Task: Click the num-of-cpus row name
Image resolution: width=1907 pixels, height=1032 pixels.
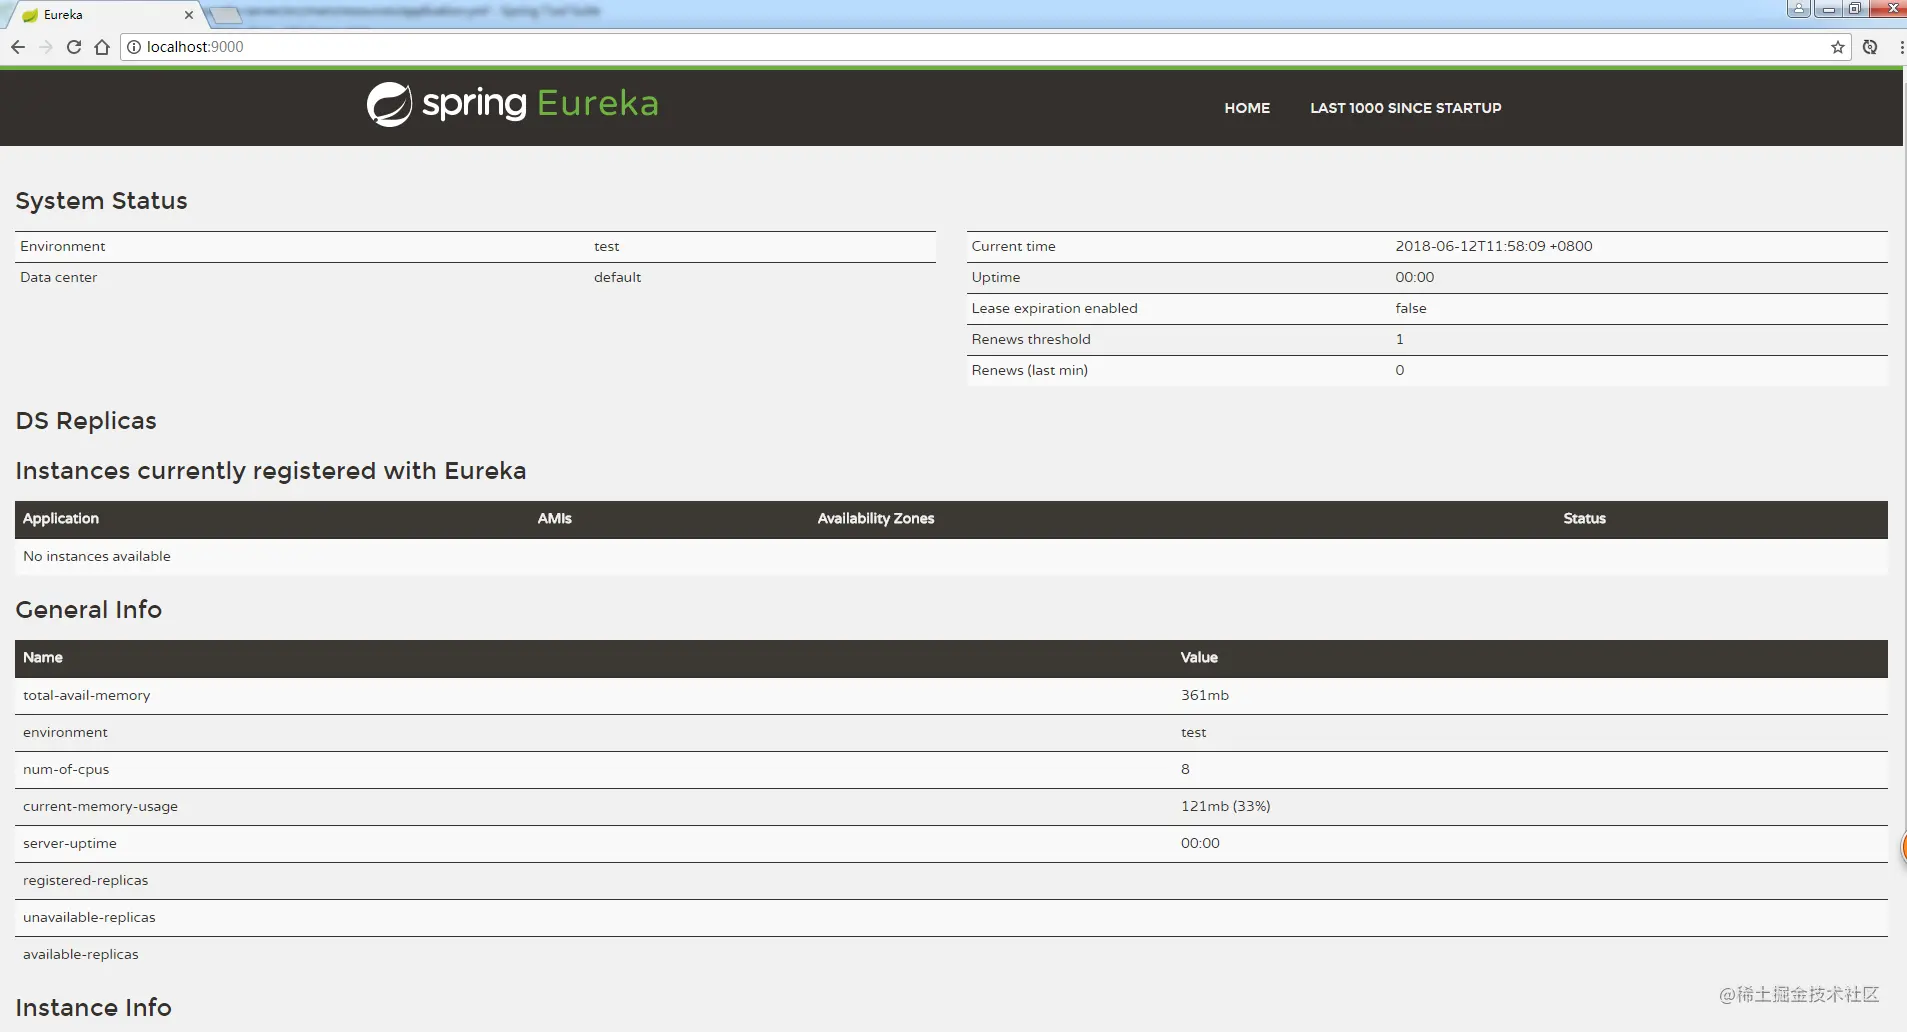Action: 66,769
